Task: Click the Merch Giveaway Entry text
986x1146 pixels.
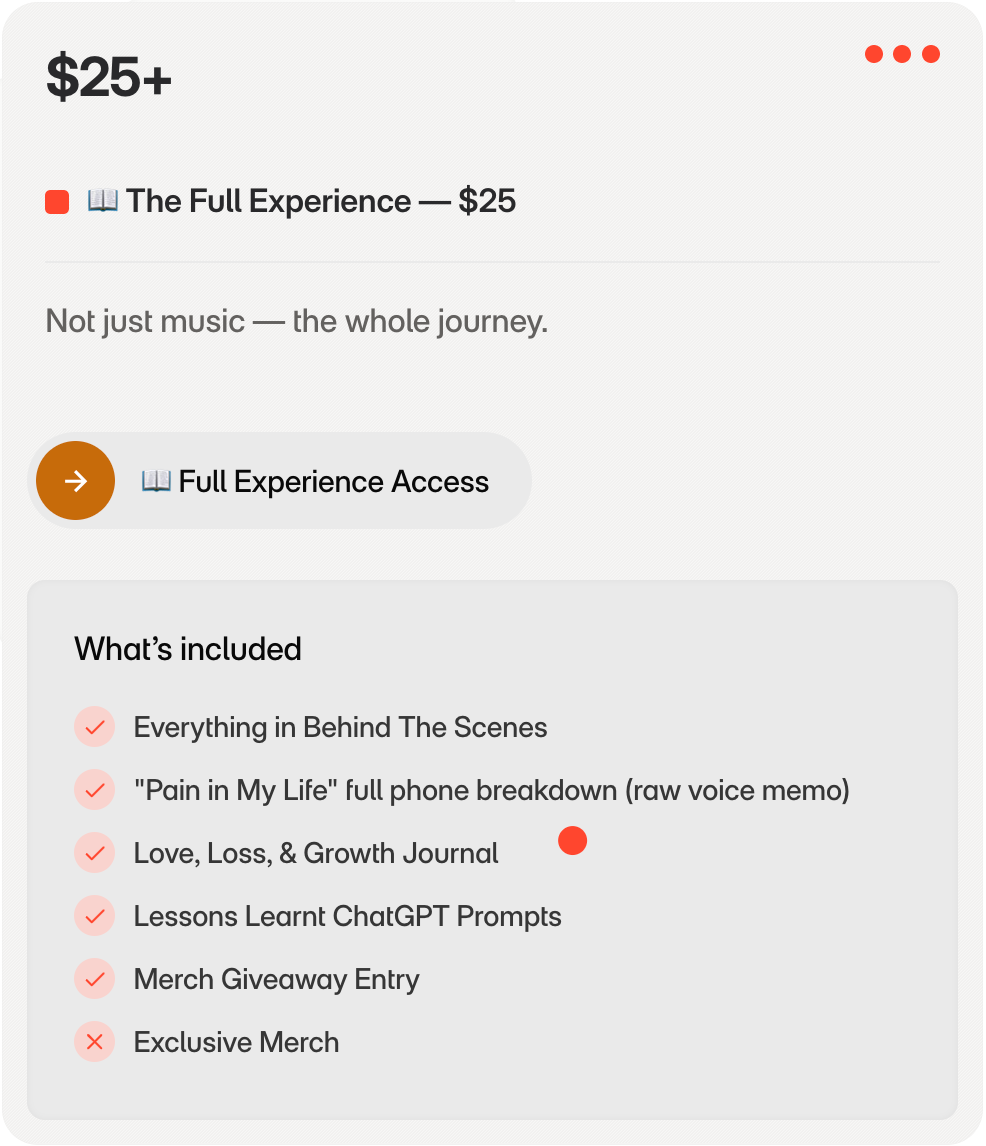Action: point(276,979)
